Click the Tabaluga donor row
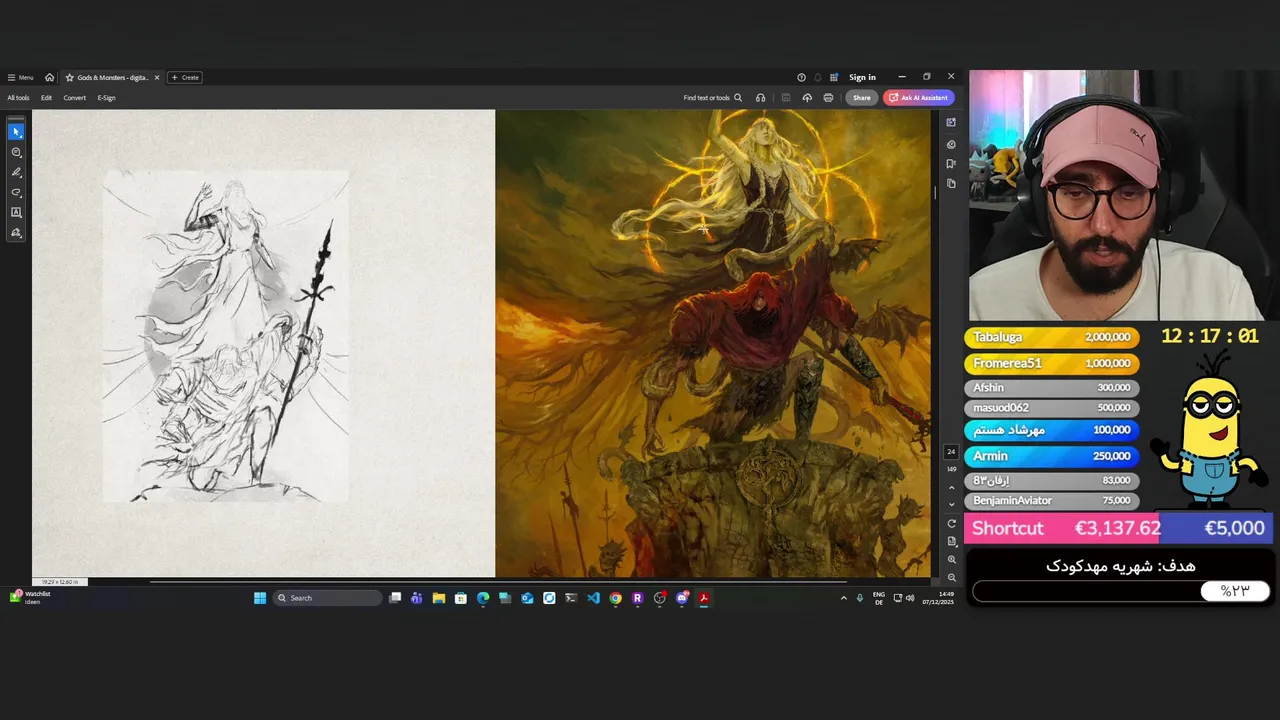 [1052, 338]
